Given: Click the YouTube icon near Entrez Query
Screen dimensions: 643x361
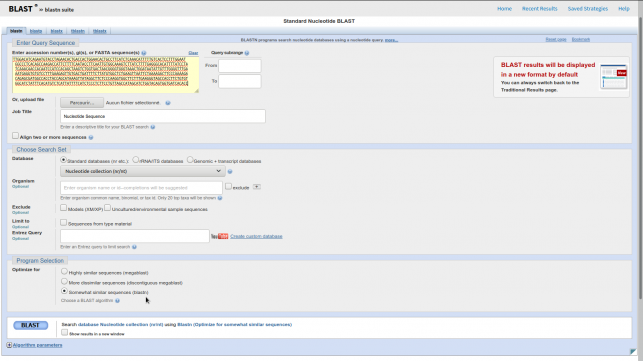Looking at the screenshot, I should 219,236.
